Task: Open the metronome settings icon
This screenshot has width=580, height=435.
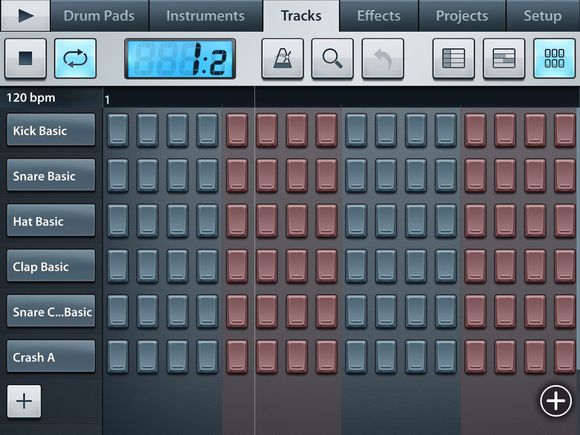Action: coord(283,58)
